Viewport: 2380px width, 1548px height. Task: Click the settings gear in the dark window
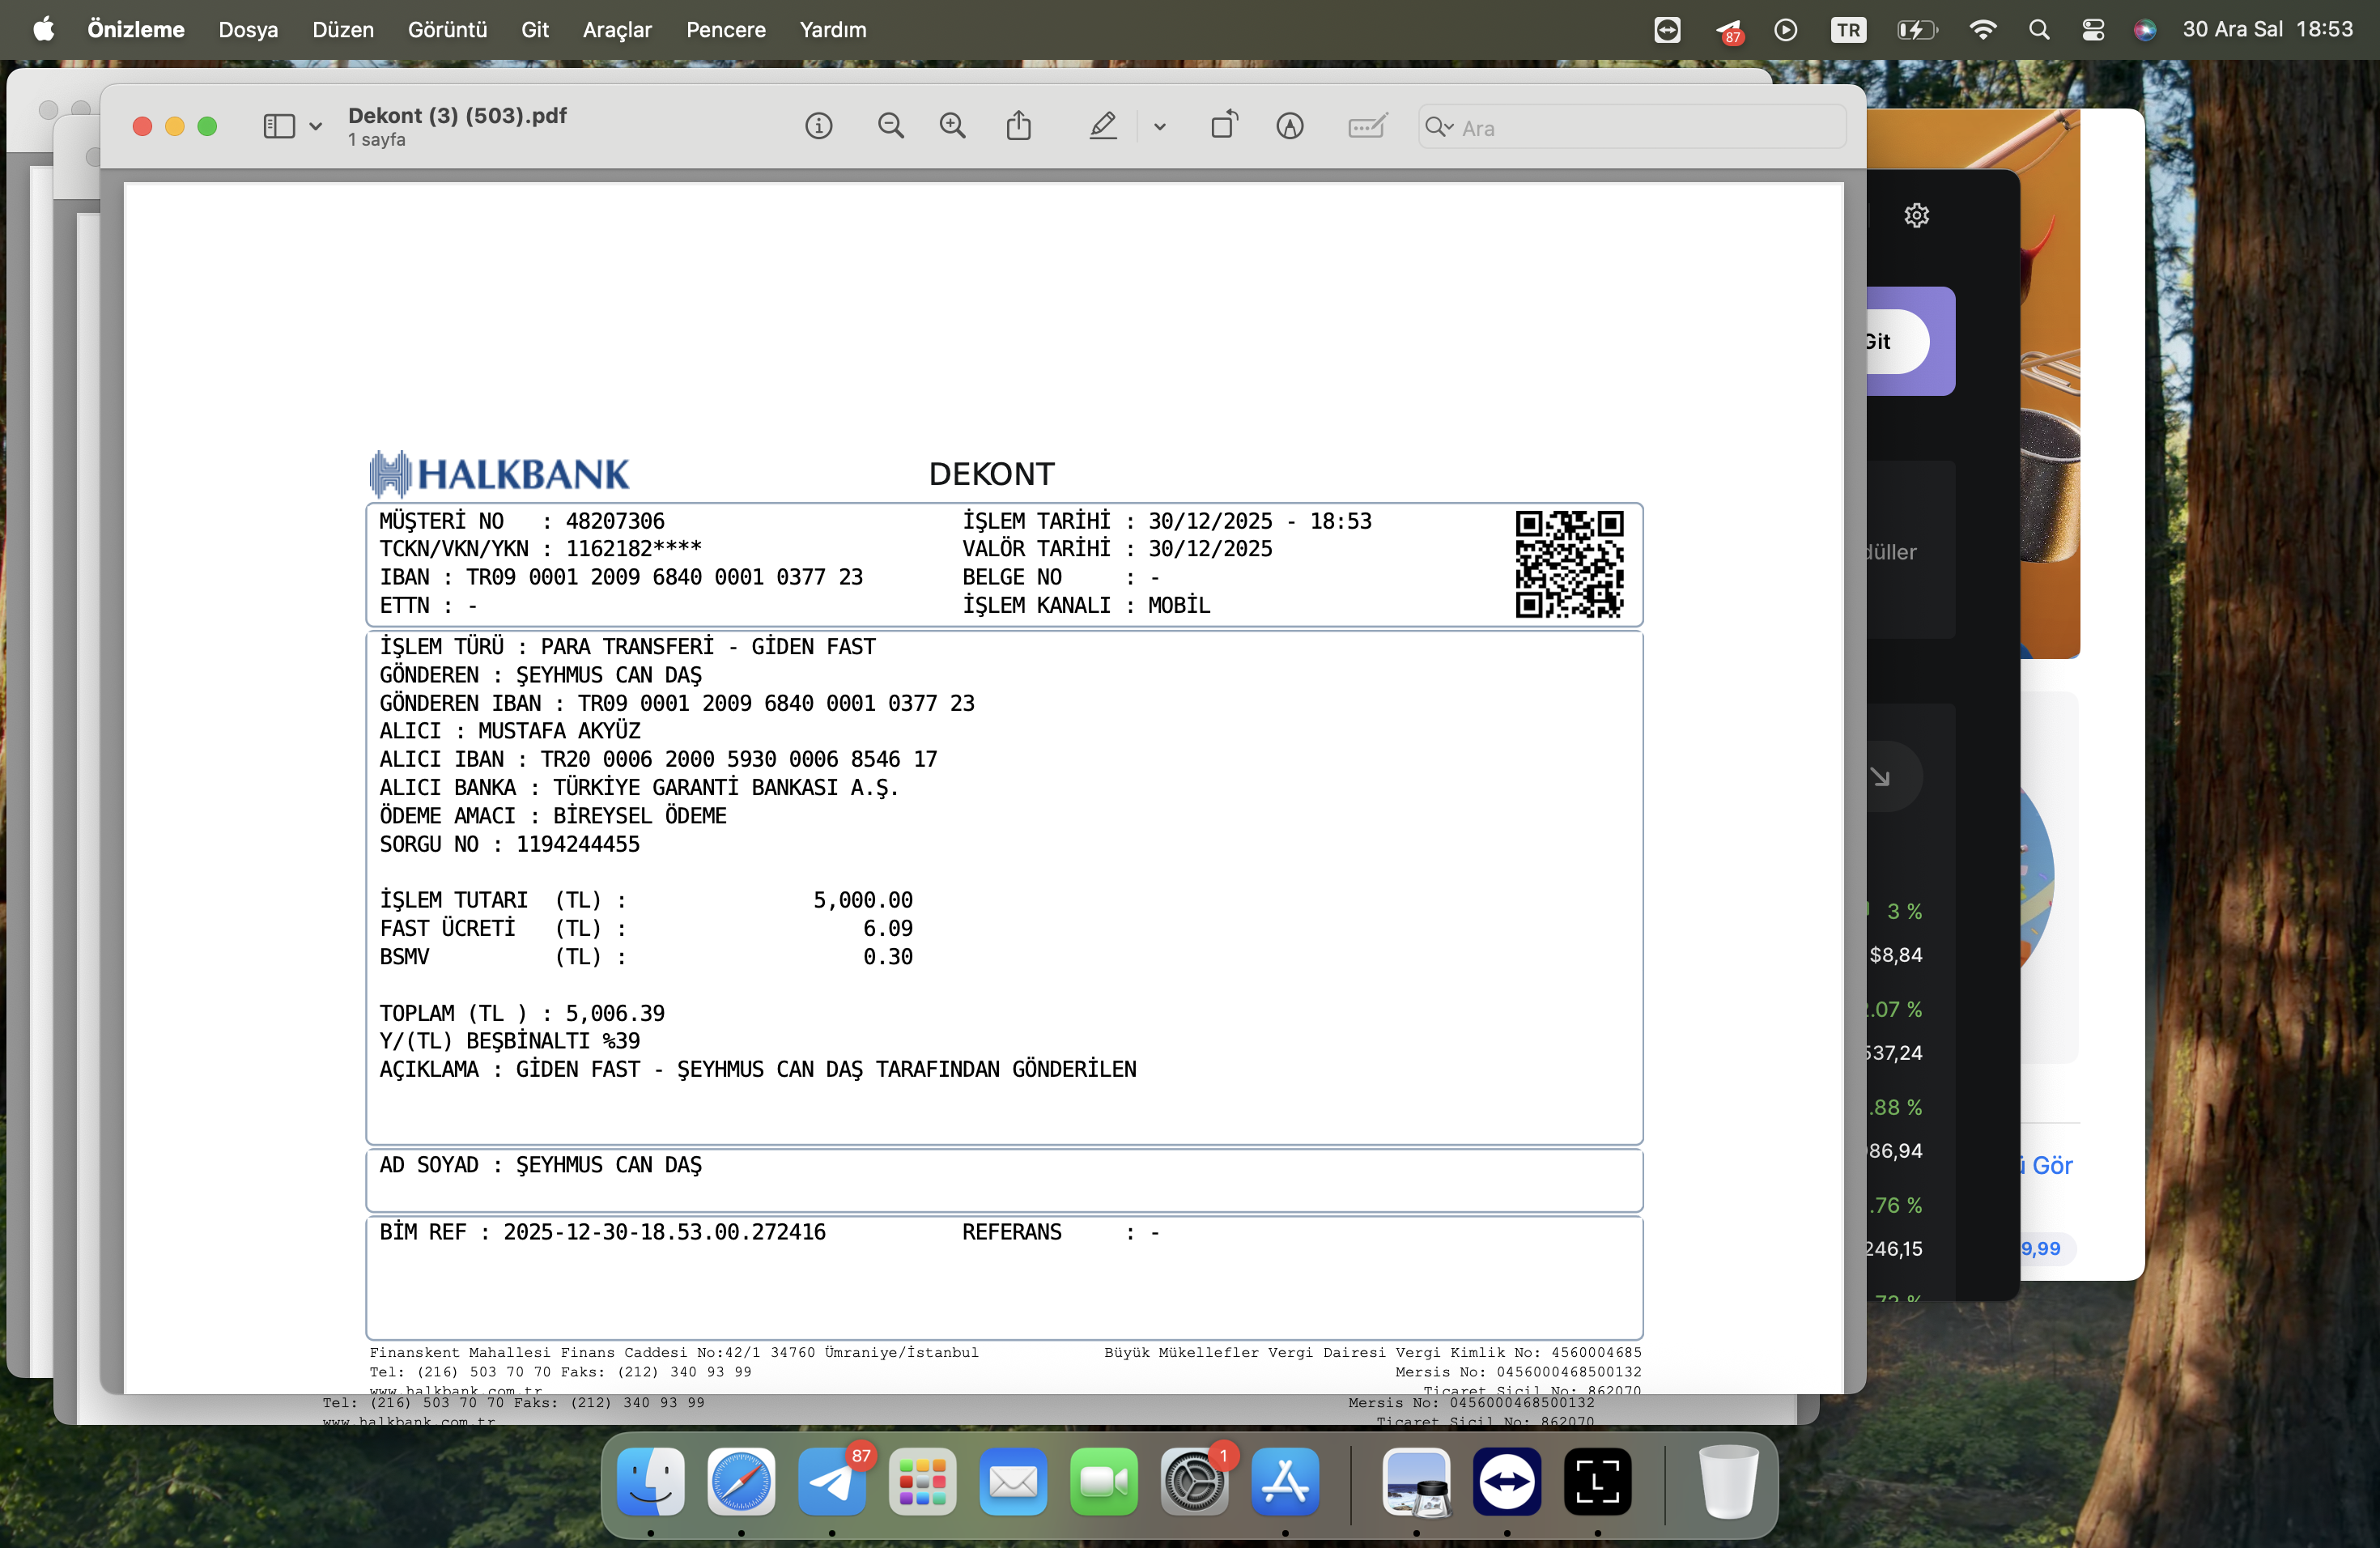[1916, 215]
